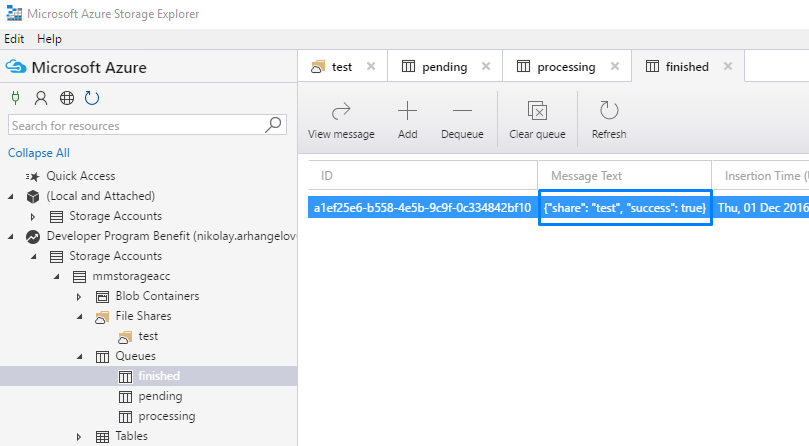Select message ID a1ef25e6 cell
Image resolution: width=809 pixels, height=446 pixels.
[422, 208]
